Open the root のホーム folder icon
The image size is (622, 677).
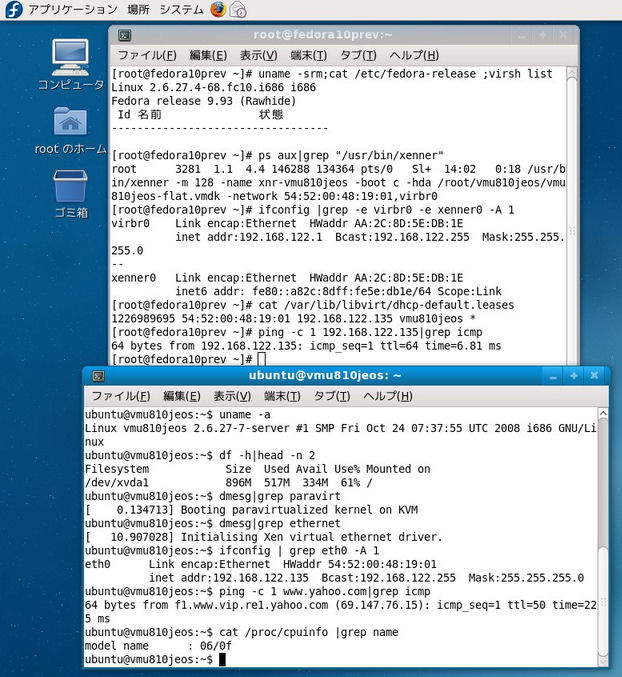pos(70,130)
